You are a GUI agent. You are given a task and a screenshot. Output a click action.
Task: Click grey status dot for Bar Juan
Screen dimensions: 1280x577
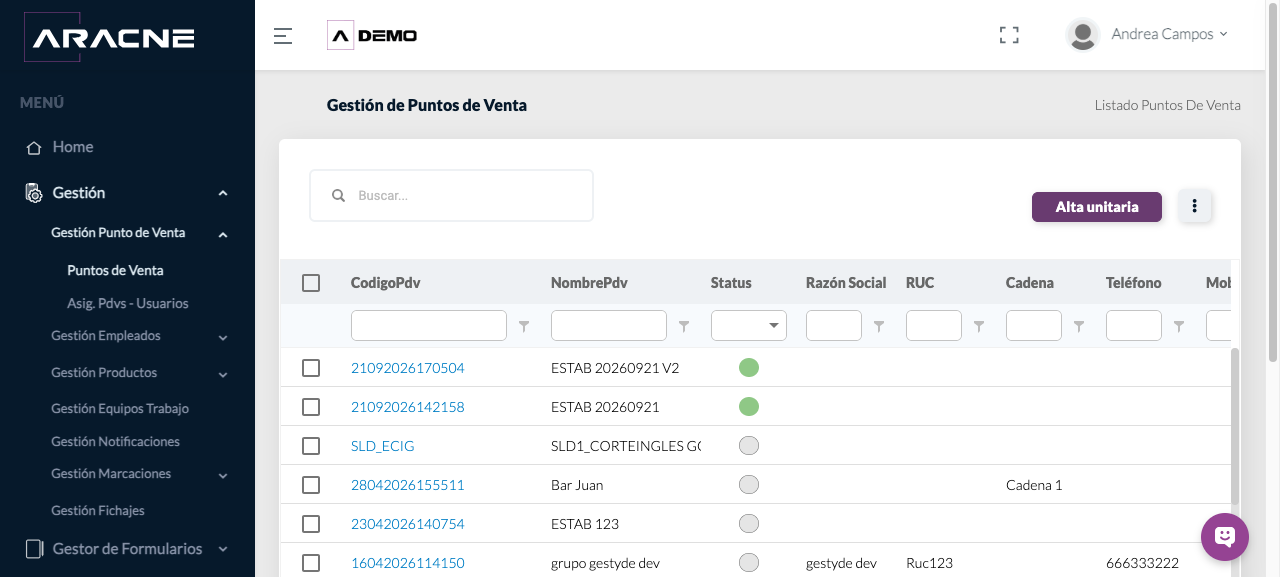(749, 485)
